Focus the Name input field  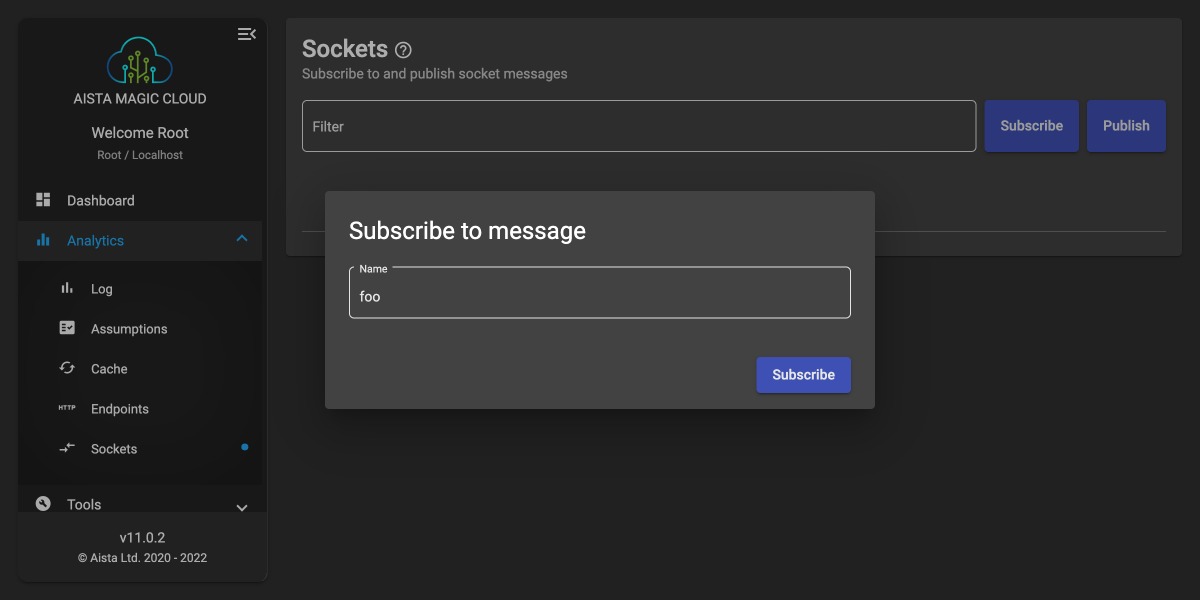click(x=599, y=296)
